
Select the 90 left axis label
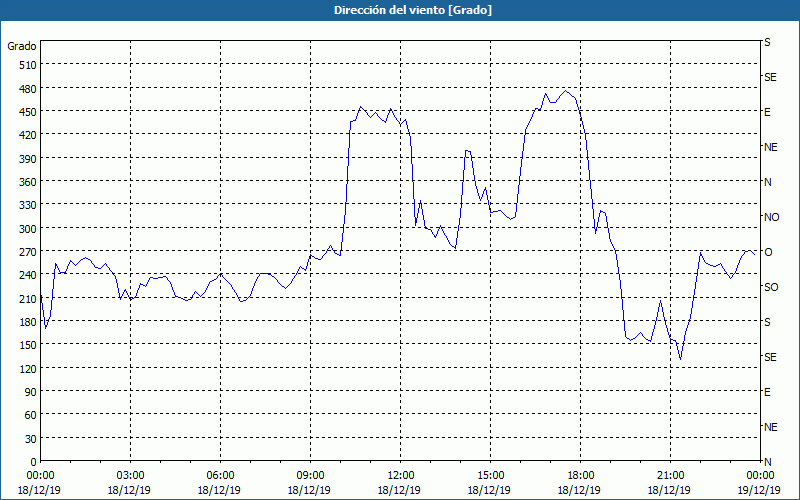(x=31, y=392)
